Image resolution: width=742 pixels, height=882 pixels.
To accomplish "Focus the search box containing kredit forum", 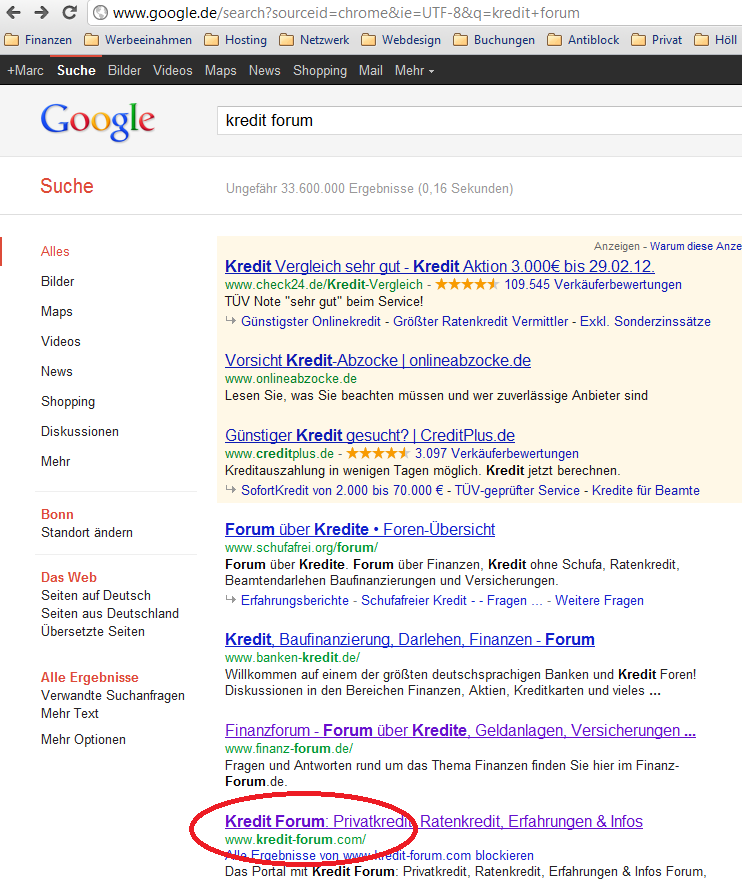I will coord(479,120).
